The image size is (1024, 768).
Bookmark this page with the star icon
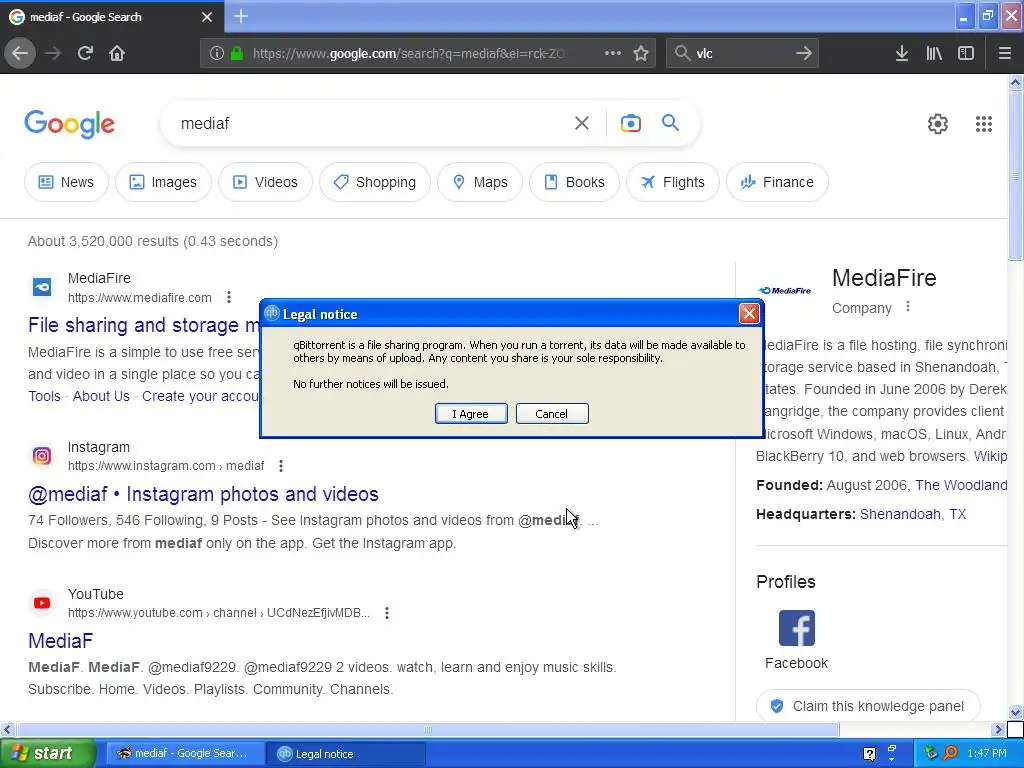[641, 53]
